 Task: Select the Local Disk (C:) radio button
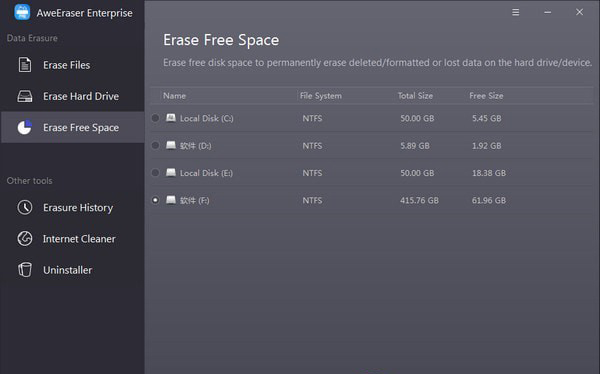(x=155, y=118)
